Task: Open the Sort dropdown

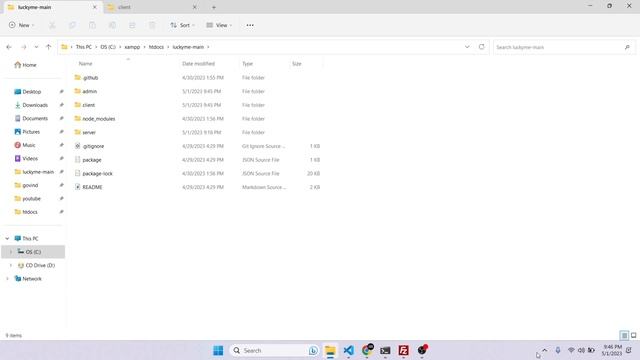Action: click(182, 25)
